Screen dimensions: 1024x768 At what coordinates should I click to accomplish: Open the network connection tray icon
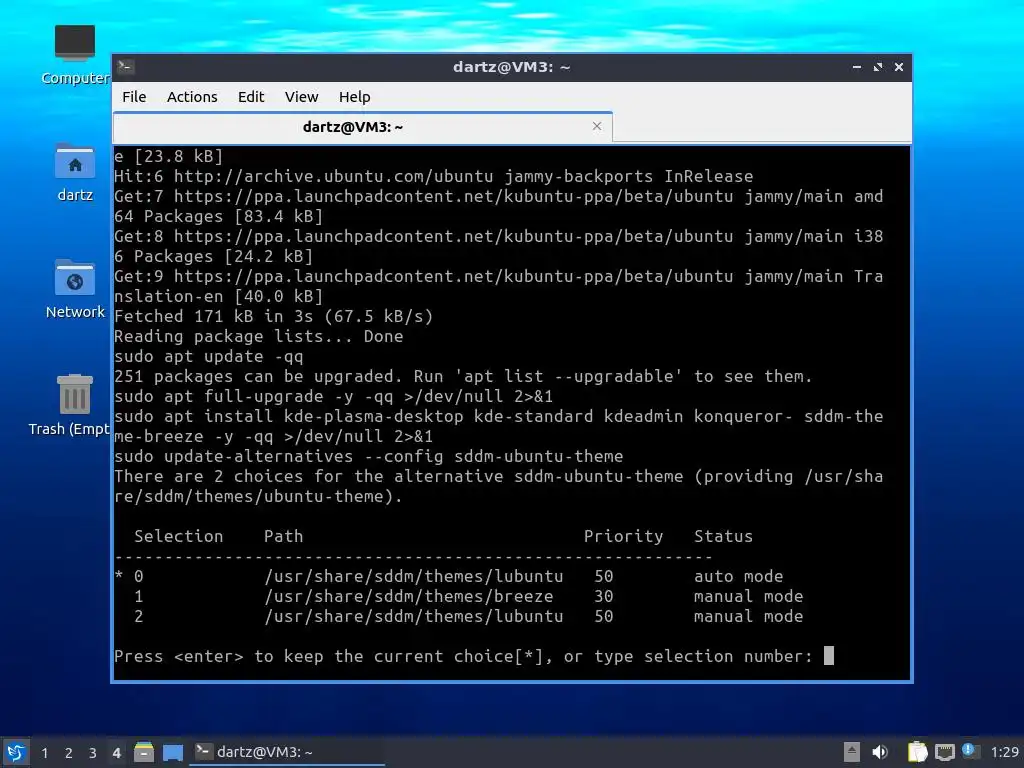tap(944, 752)
